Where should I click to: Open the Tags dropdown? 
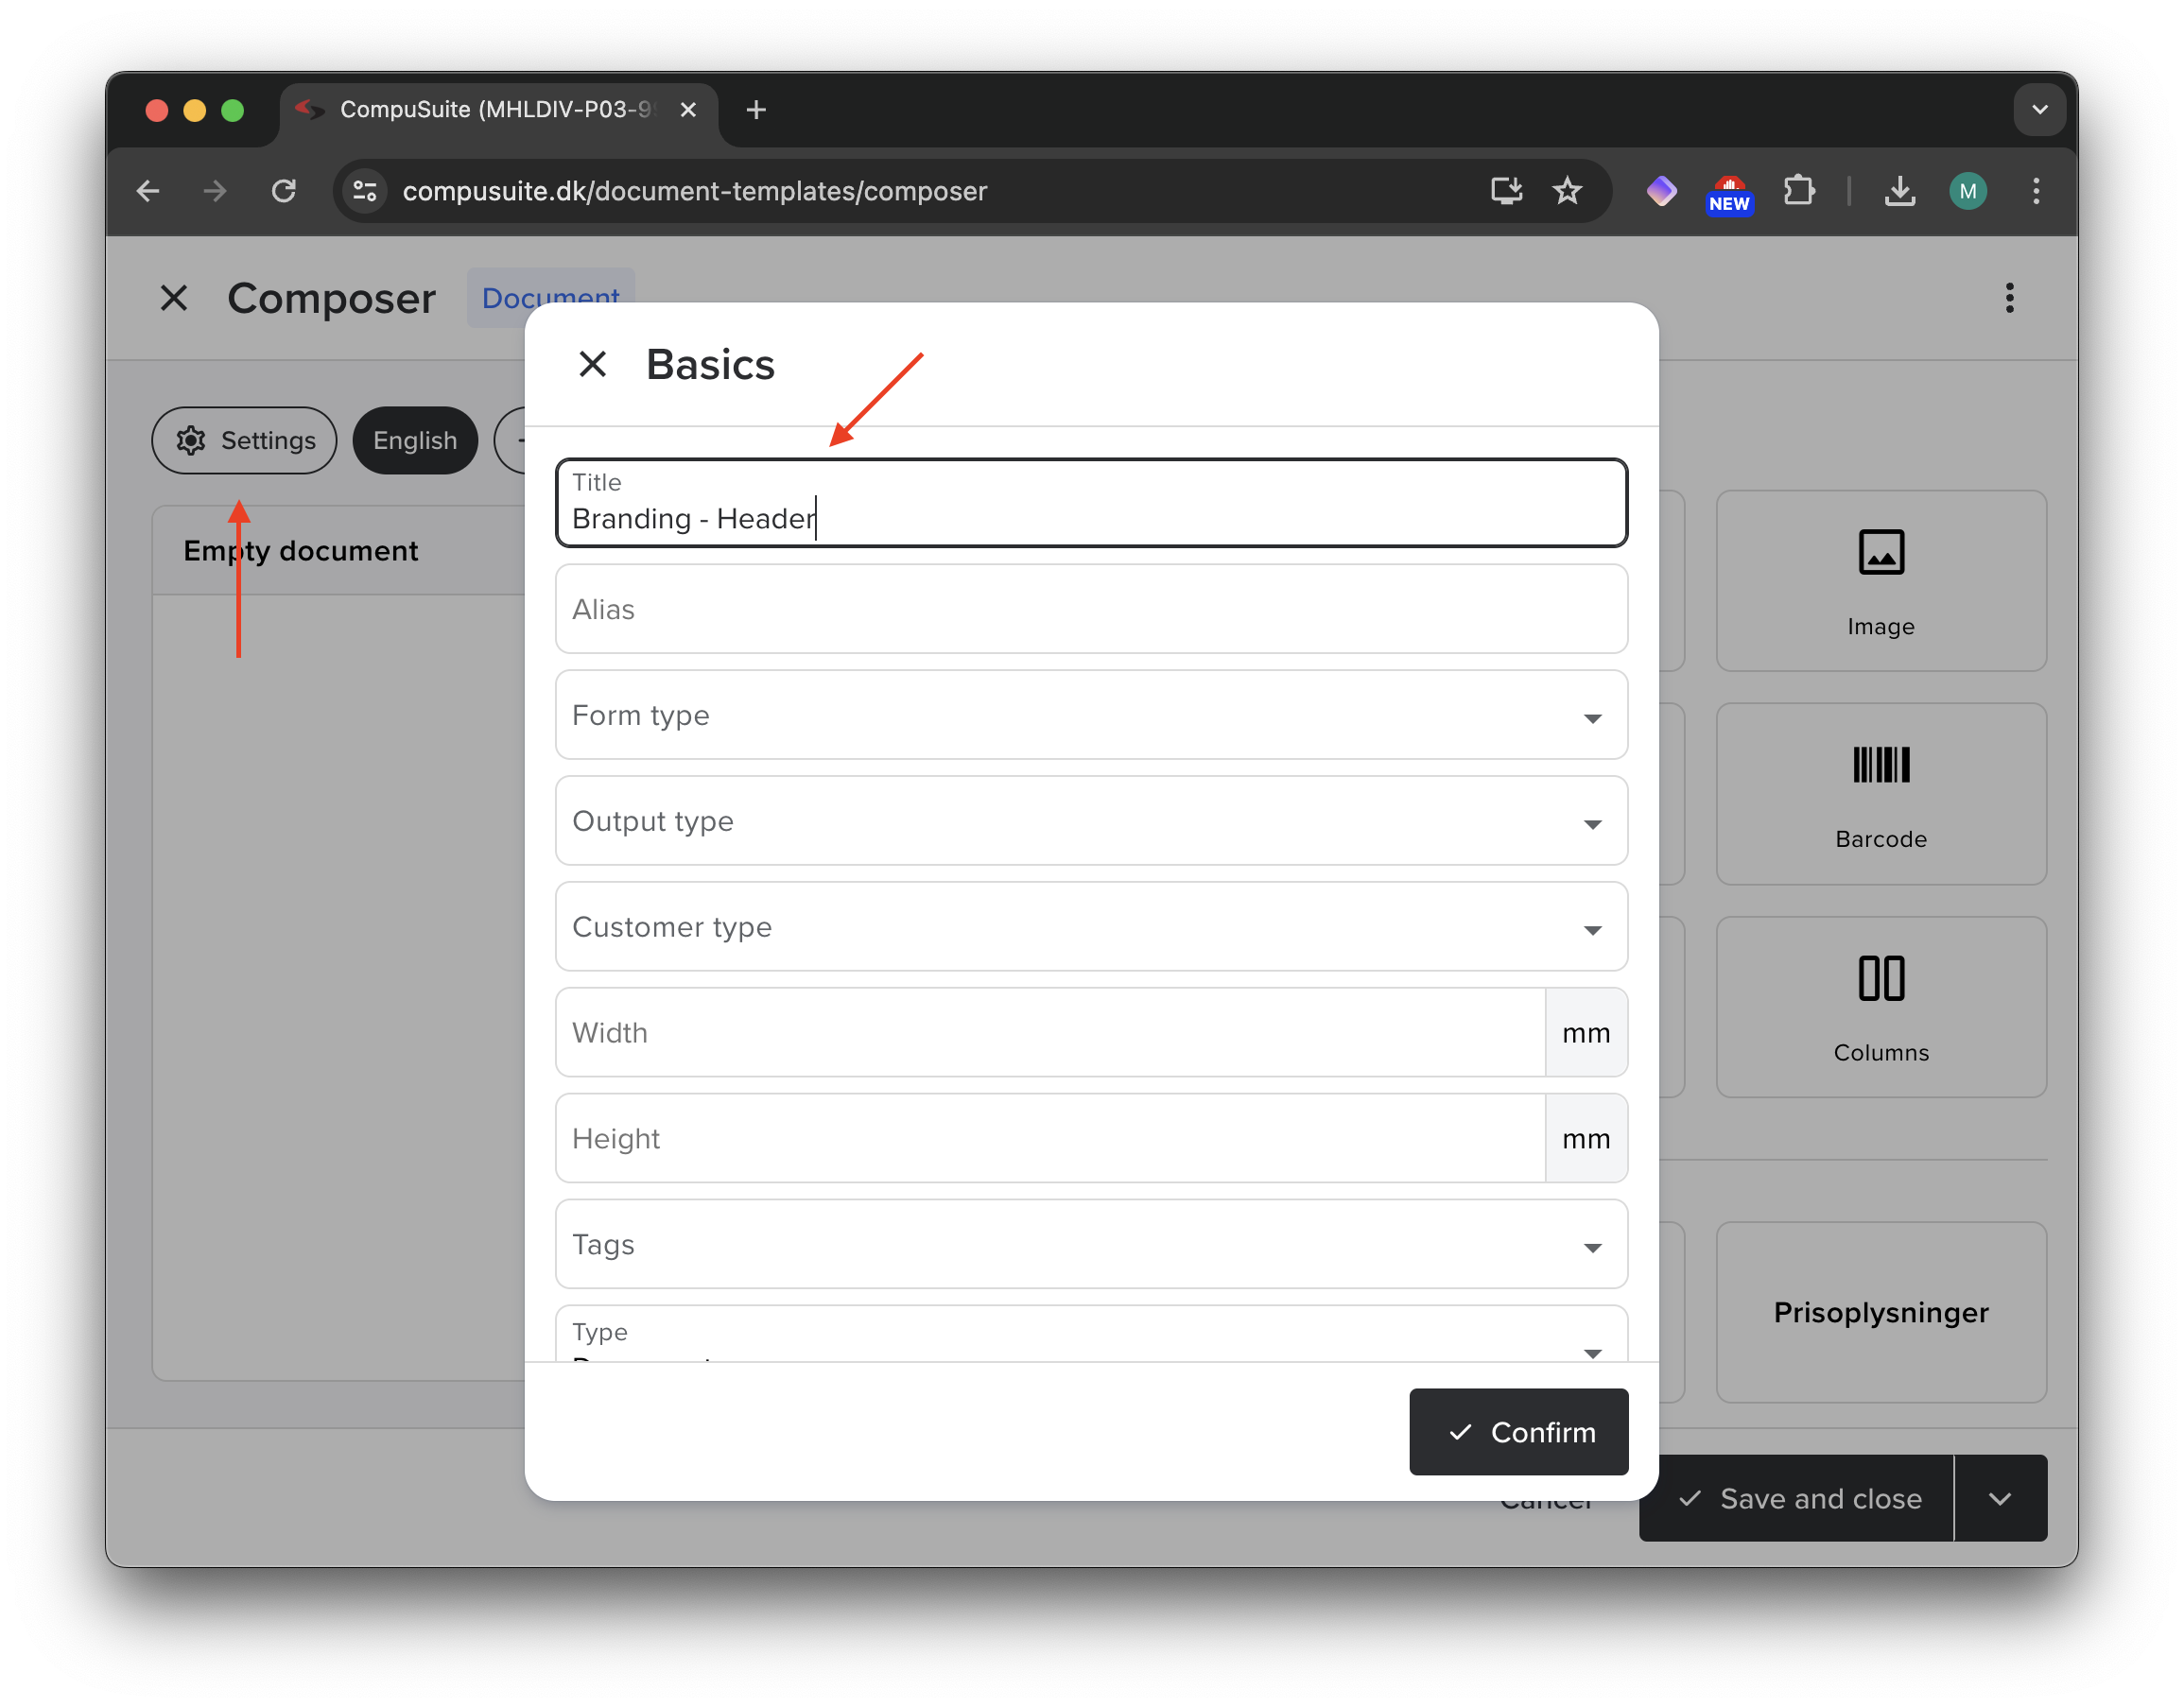(x=1592, y=1246)
